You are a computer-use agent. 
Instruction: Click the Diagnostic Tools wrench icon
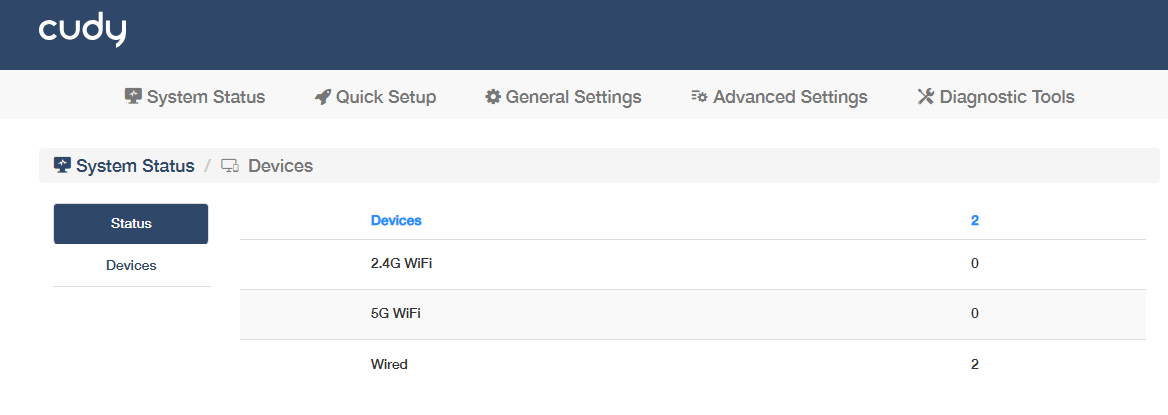pos(925,97)
